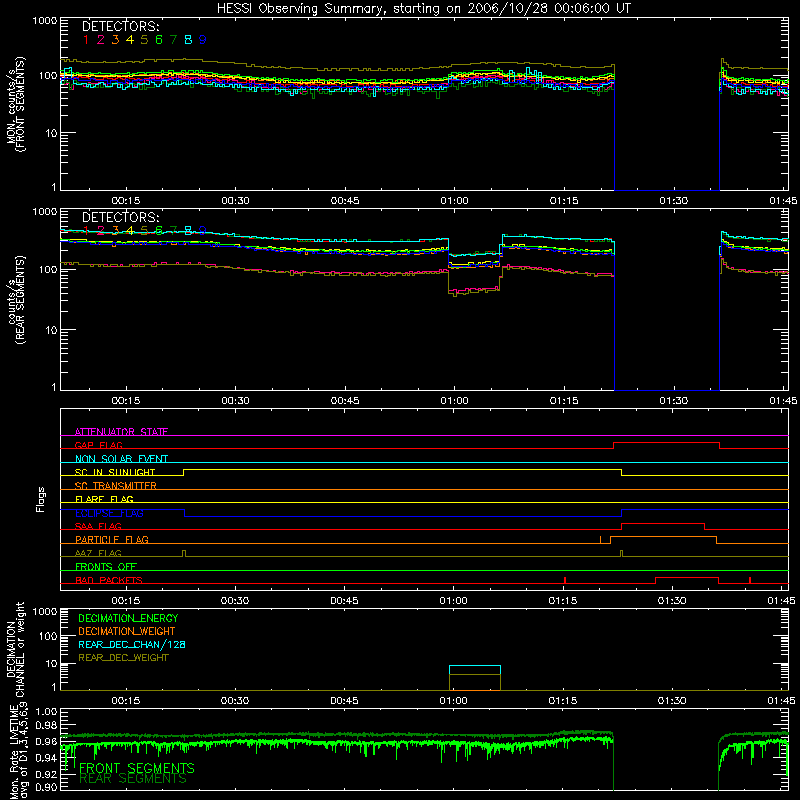Click REAR SEGMENTS legend in livetime plot

click(133, 779)
